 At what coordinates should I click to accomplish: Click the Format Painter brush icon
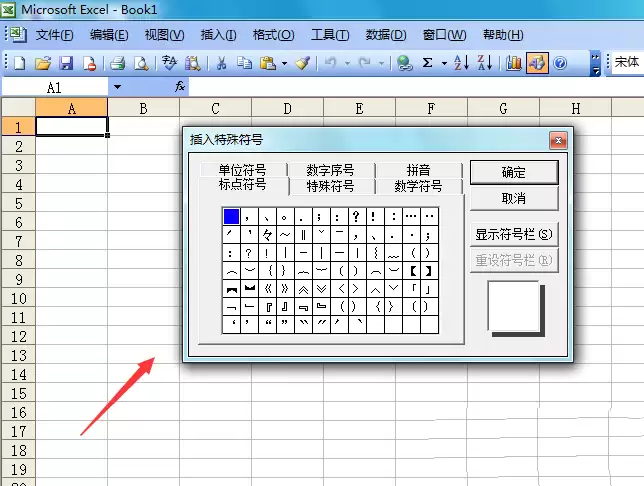pyautogui.click(x=303, y=63)
